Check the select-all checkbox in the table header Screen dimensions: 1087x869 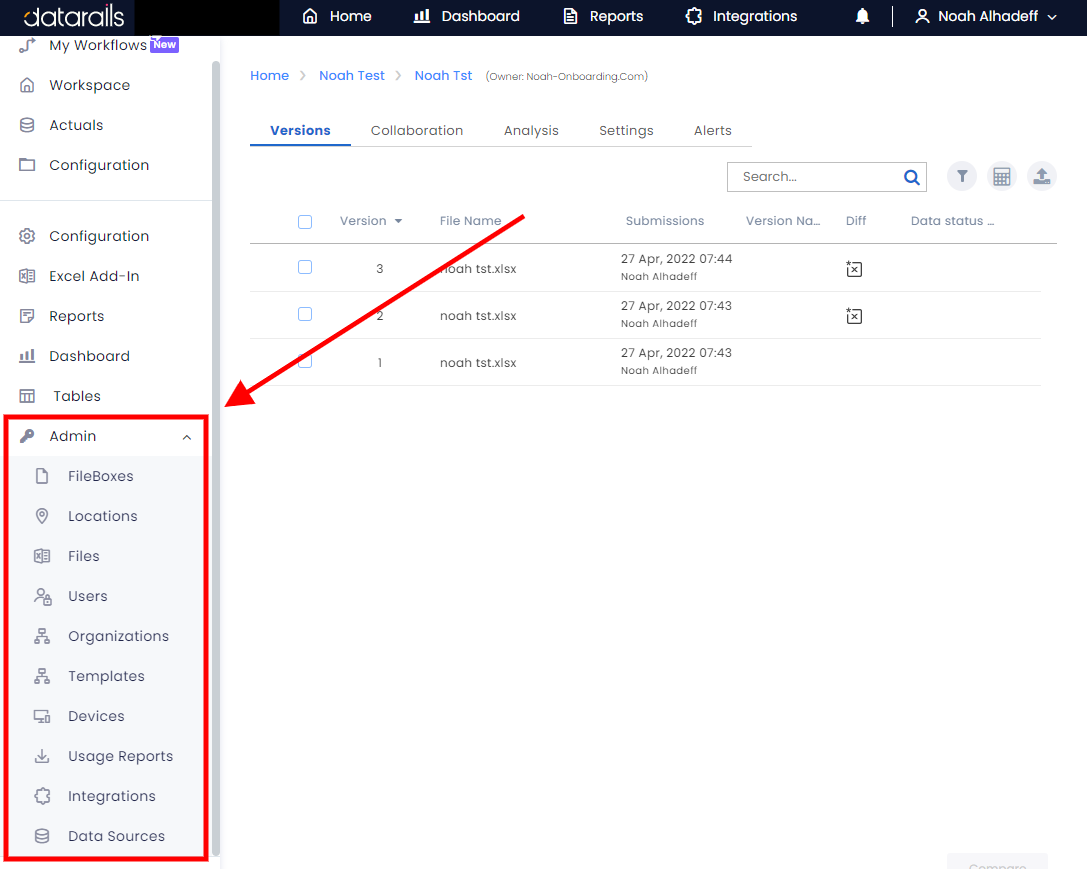tap(305, 222)
